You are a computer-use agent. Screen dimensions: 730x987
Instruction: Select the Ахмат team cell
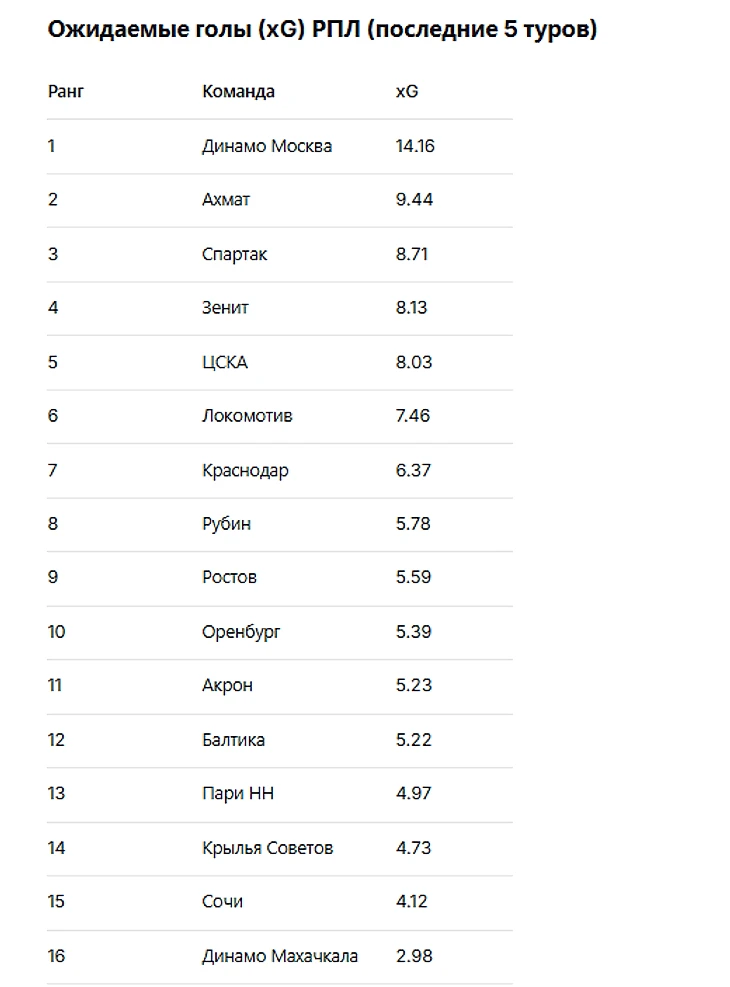coord(226,200)
